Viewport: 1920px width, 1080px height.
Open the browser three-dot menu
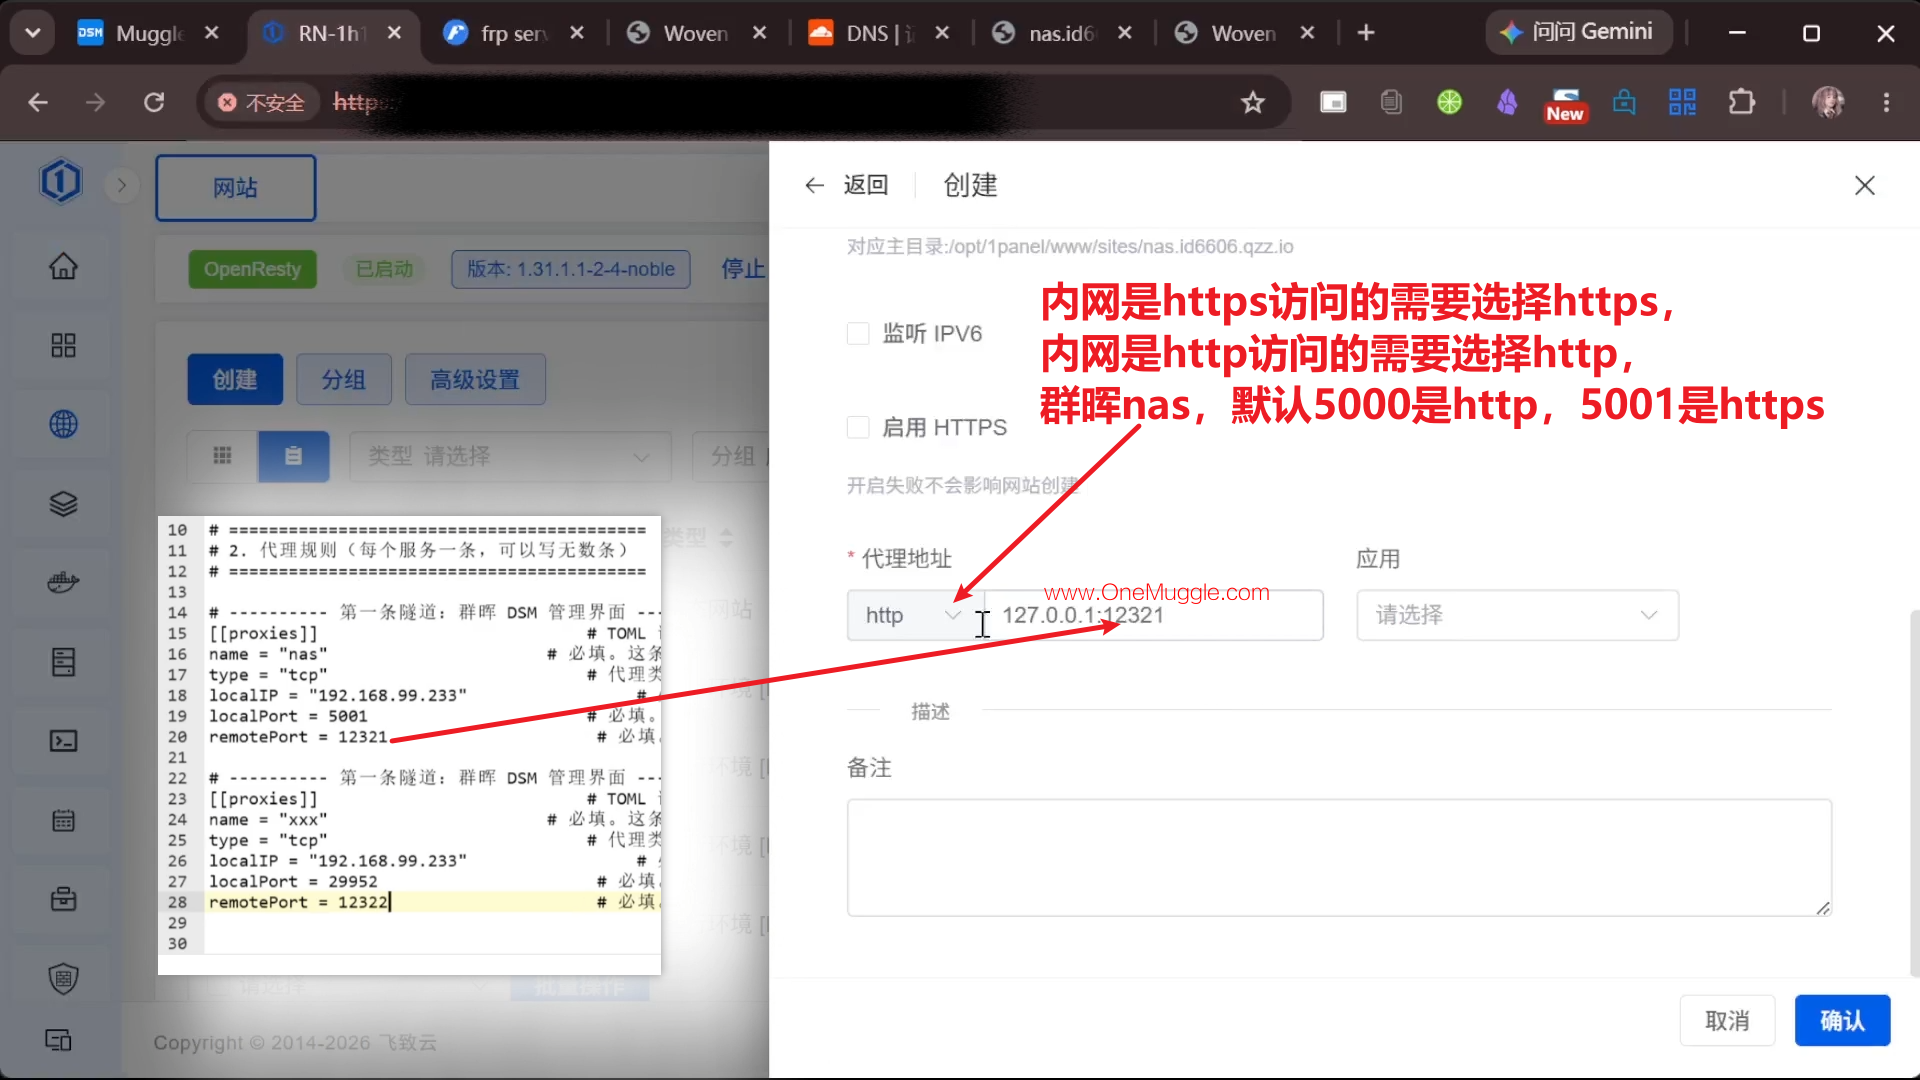(1886, 102)
